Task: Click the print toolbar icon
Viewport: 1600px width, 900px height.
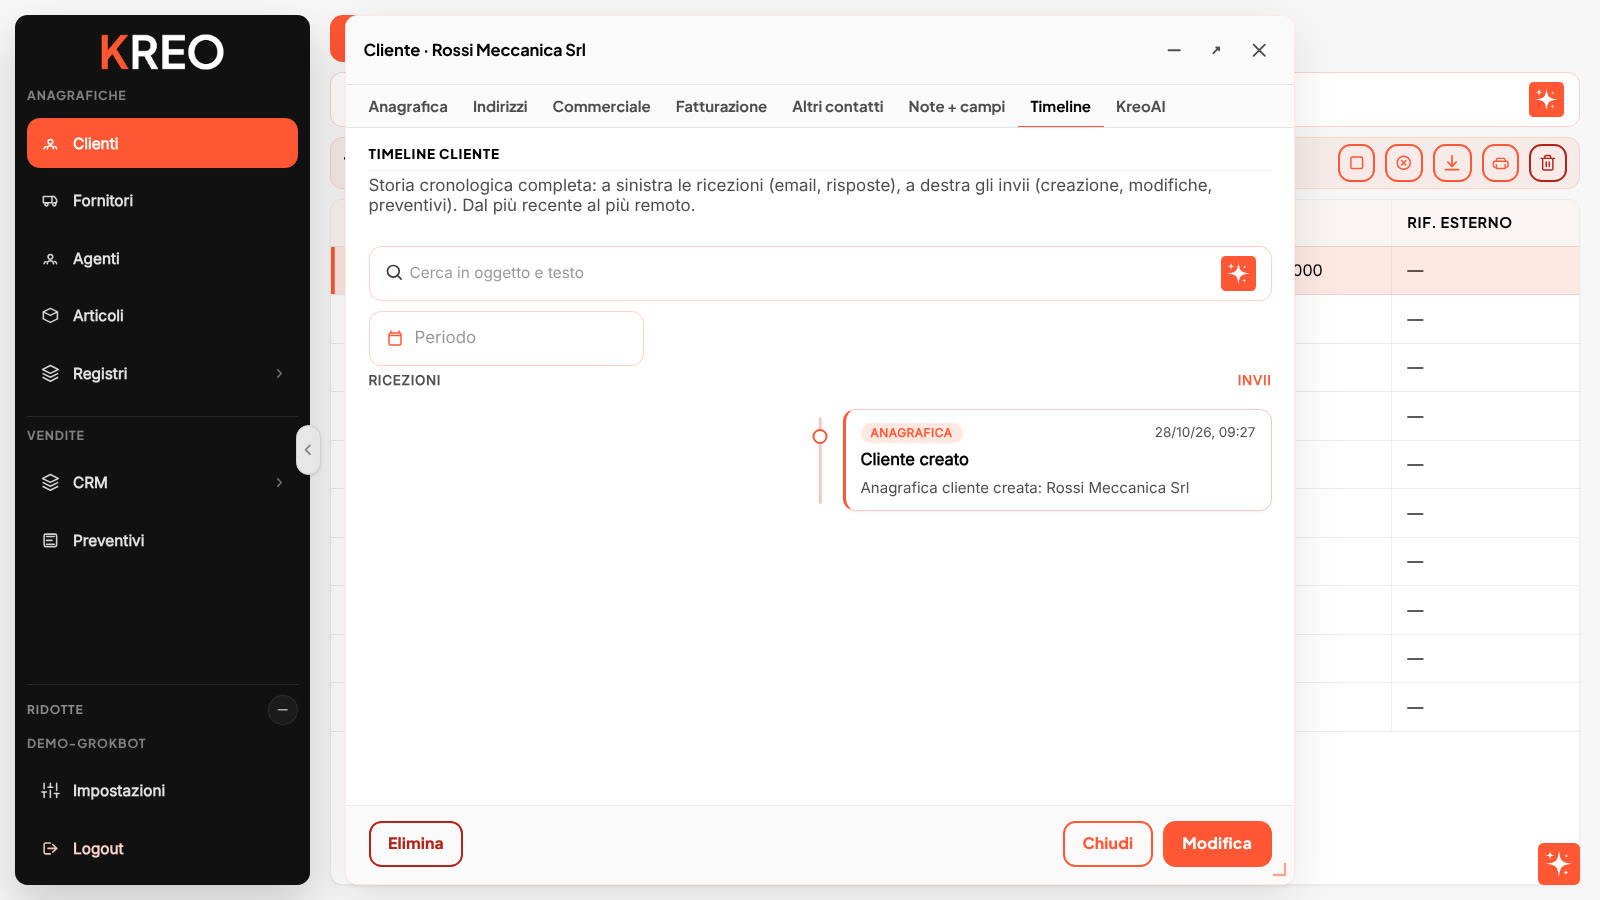Action: pyautogui.click(x=1500, y=163)
